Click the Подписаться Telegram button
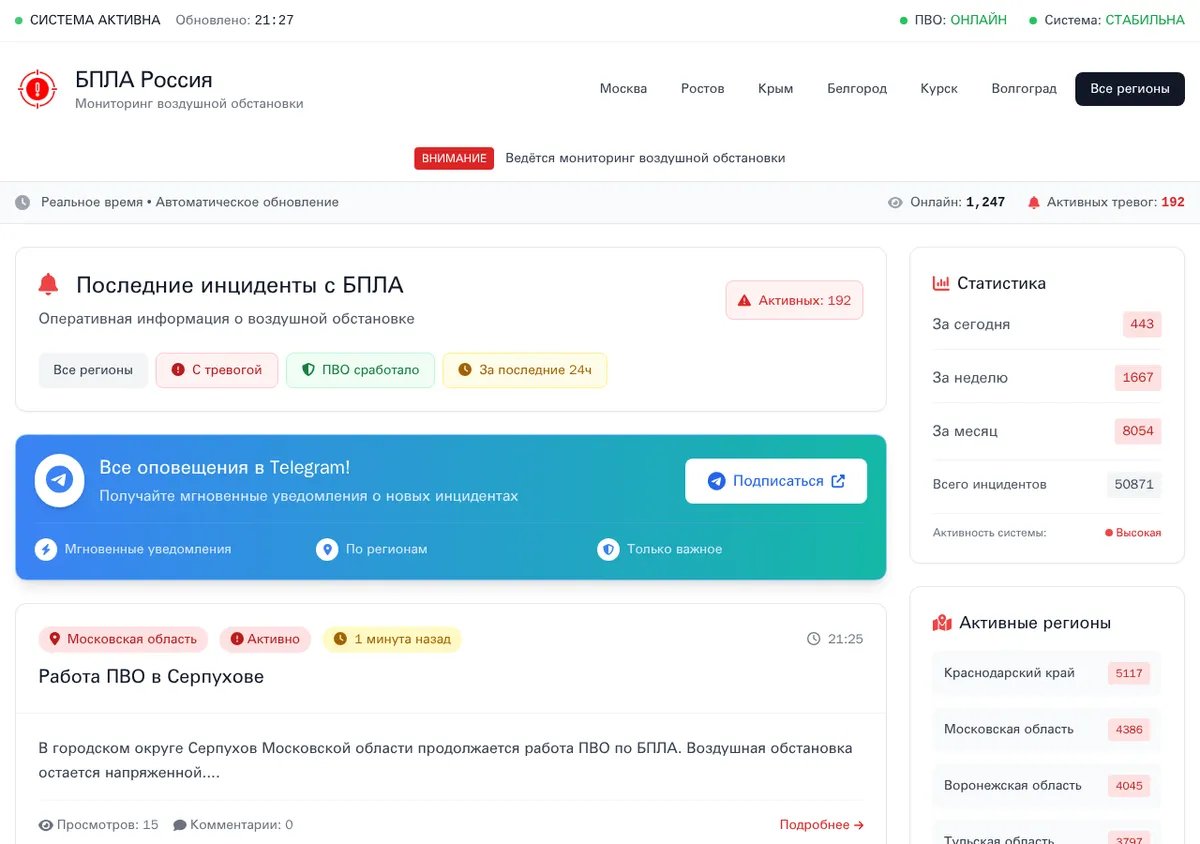 (x=776, y=481)
